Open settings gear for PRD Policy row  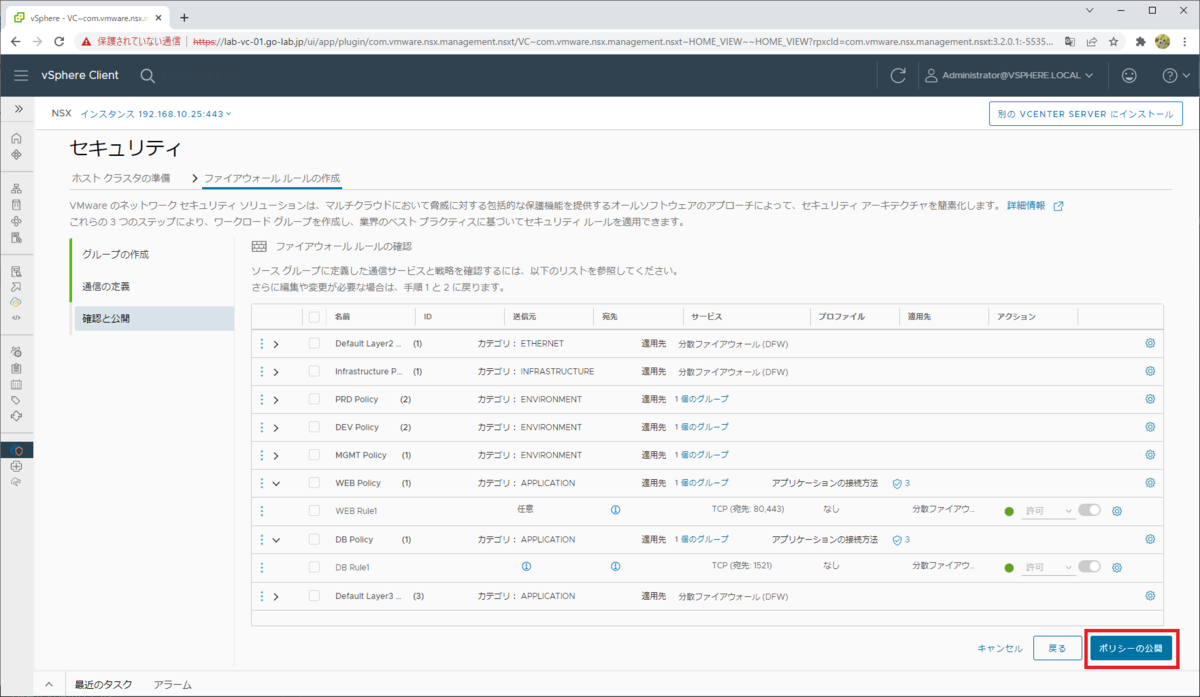click(1150, 399)
